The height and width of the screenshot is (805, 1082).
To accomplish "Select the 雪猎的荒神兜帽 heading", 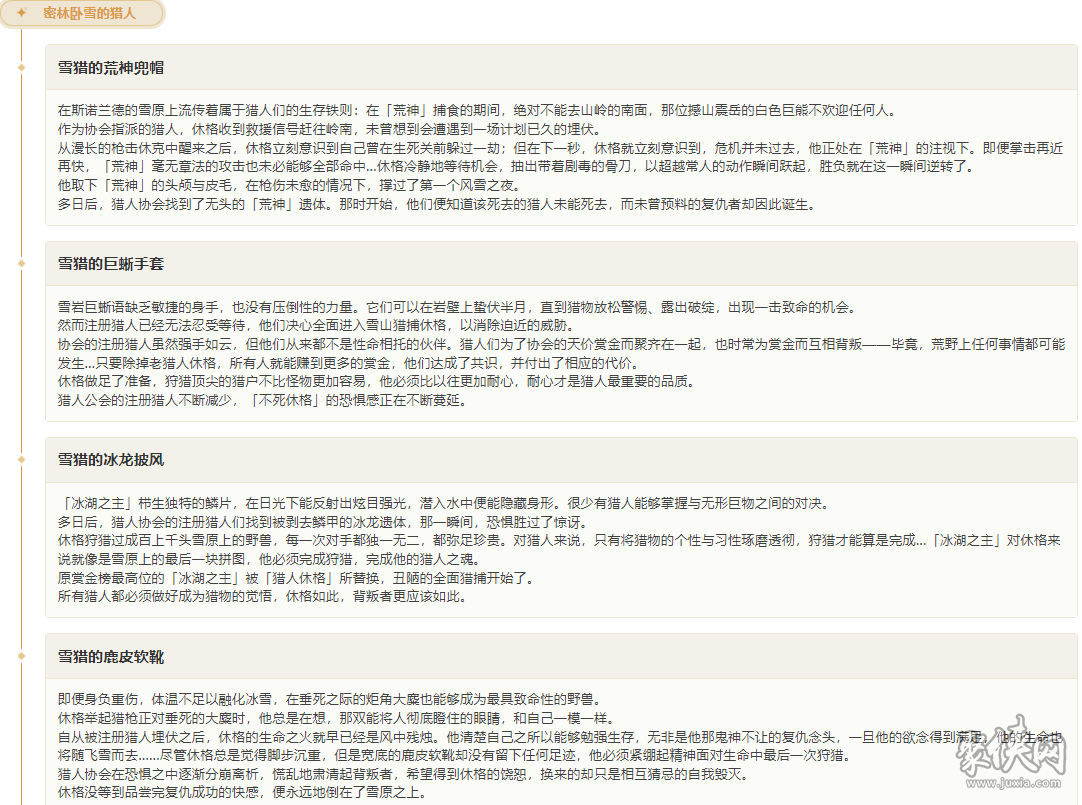I will click(110, 68).
